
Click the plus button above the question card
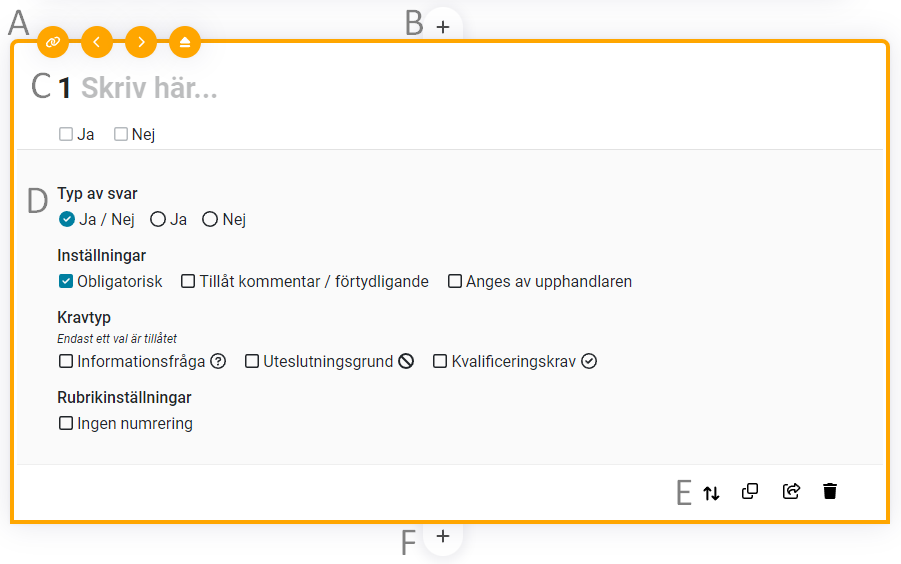pyautogui.click(x=443, y=26)
